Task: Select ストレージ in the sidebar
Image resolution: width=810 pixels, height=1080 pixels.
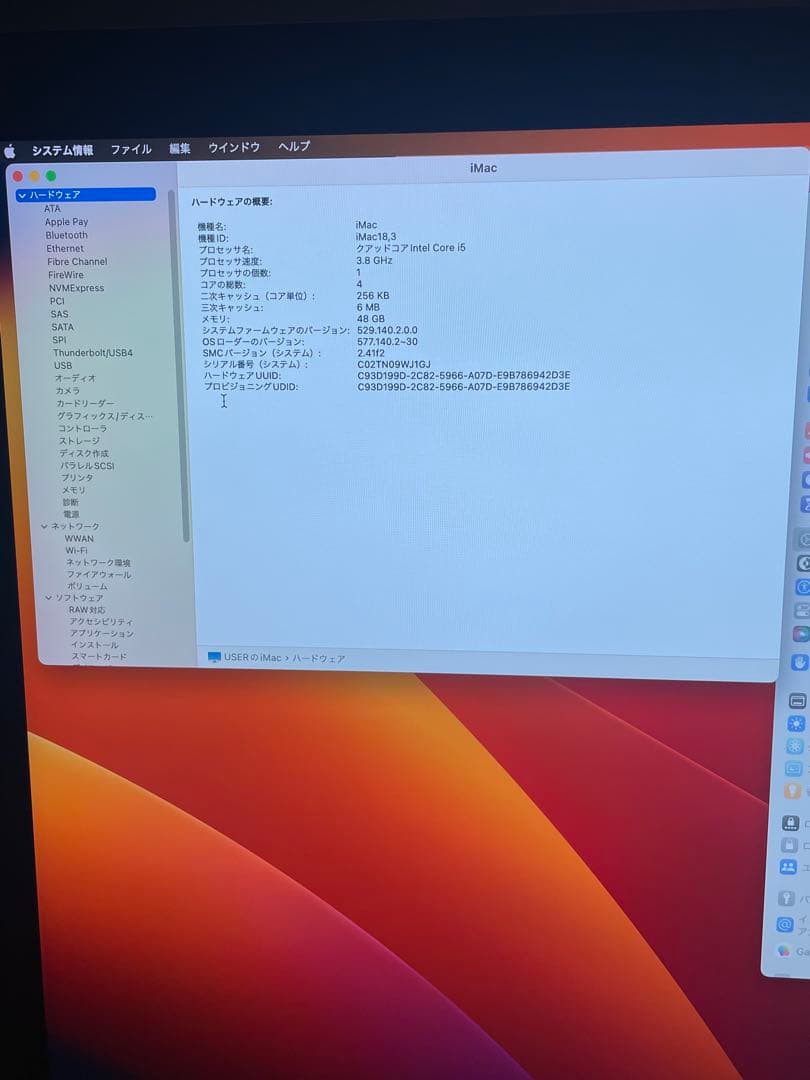Action: [x=77, y=441]
